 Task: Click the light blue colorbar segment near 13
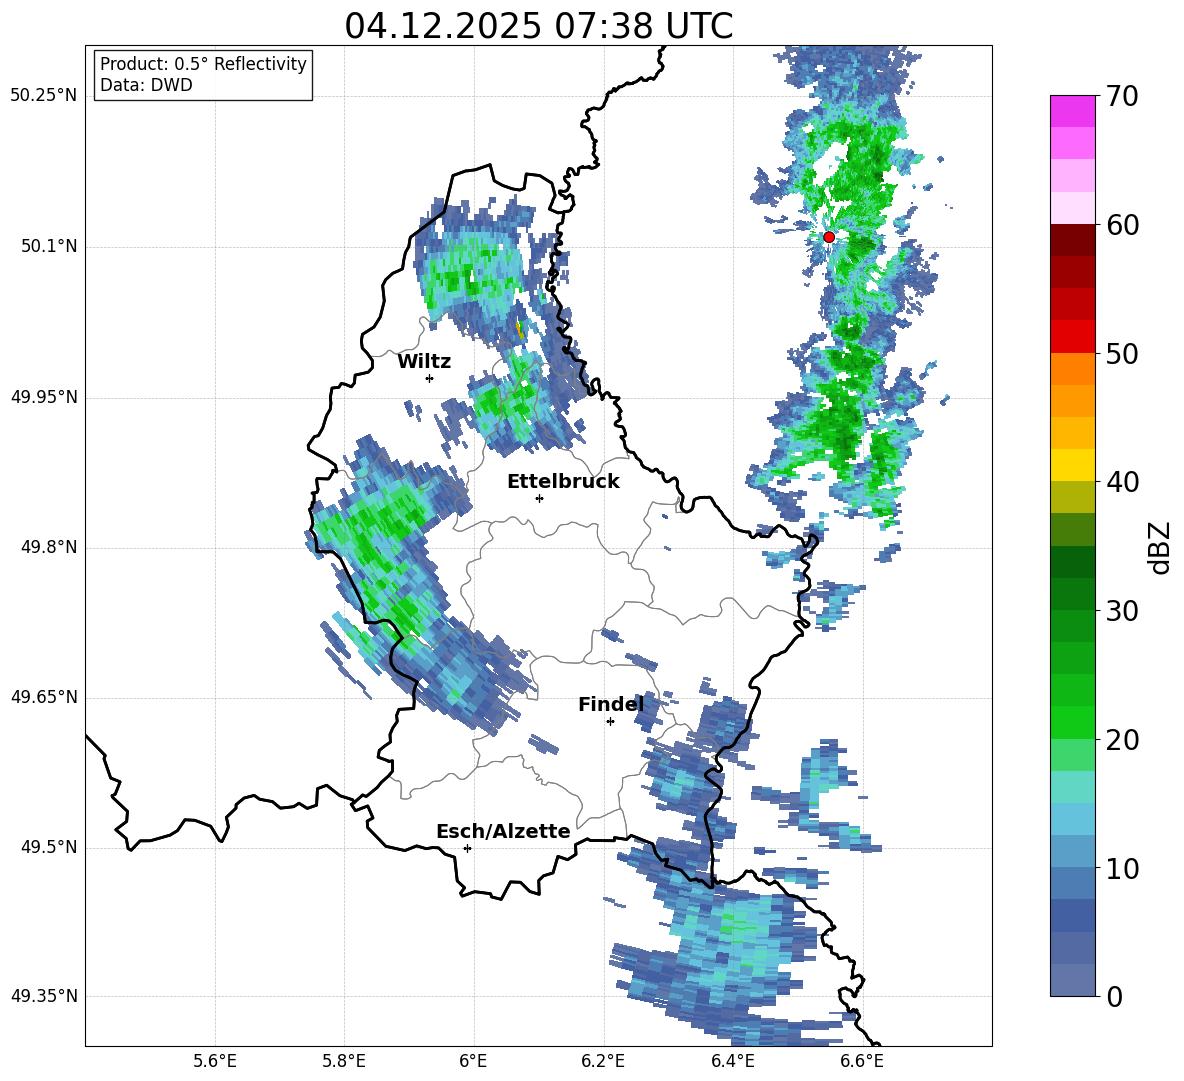pos(1072,819)
